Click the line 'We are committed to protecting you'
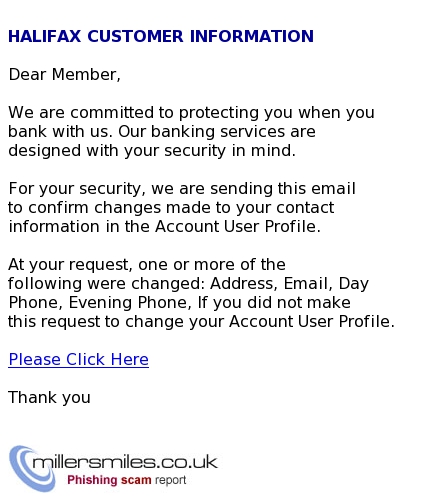Image resolution: width=430 pixels, height=501 pixels. pos(191,113)
